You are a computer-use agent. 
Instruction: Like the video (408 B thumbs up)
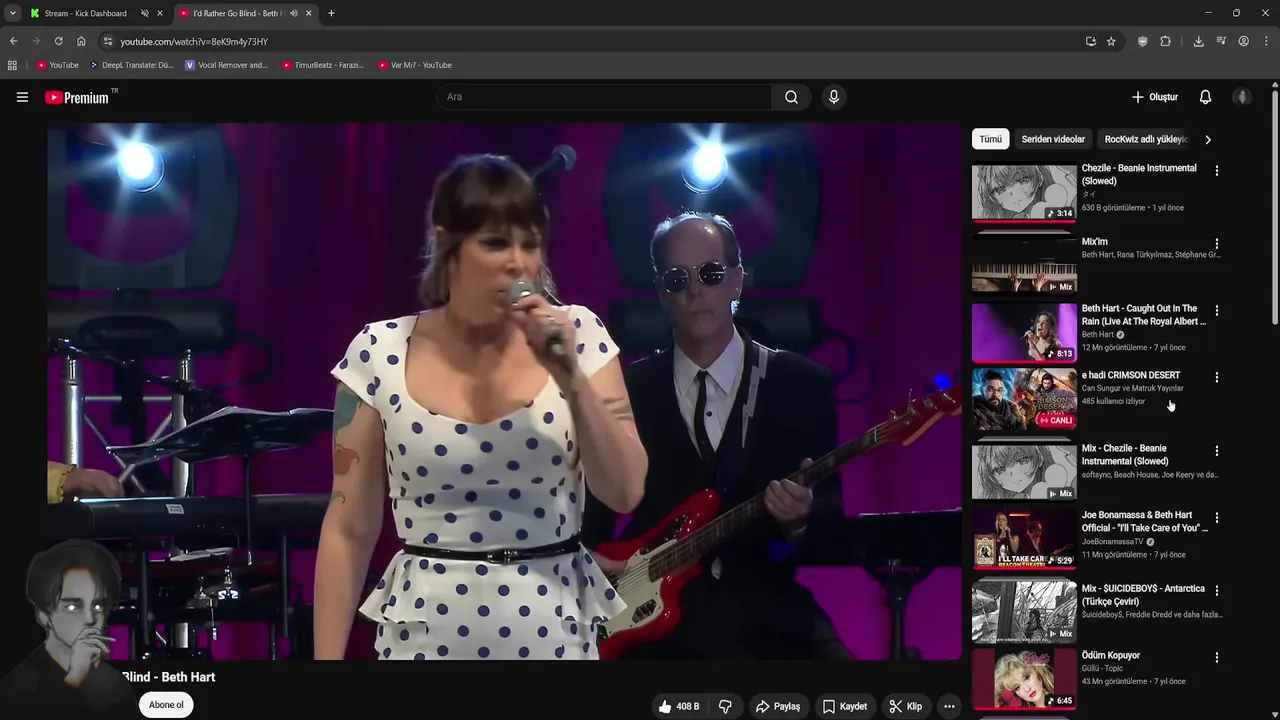(678, 706)
